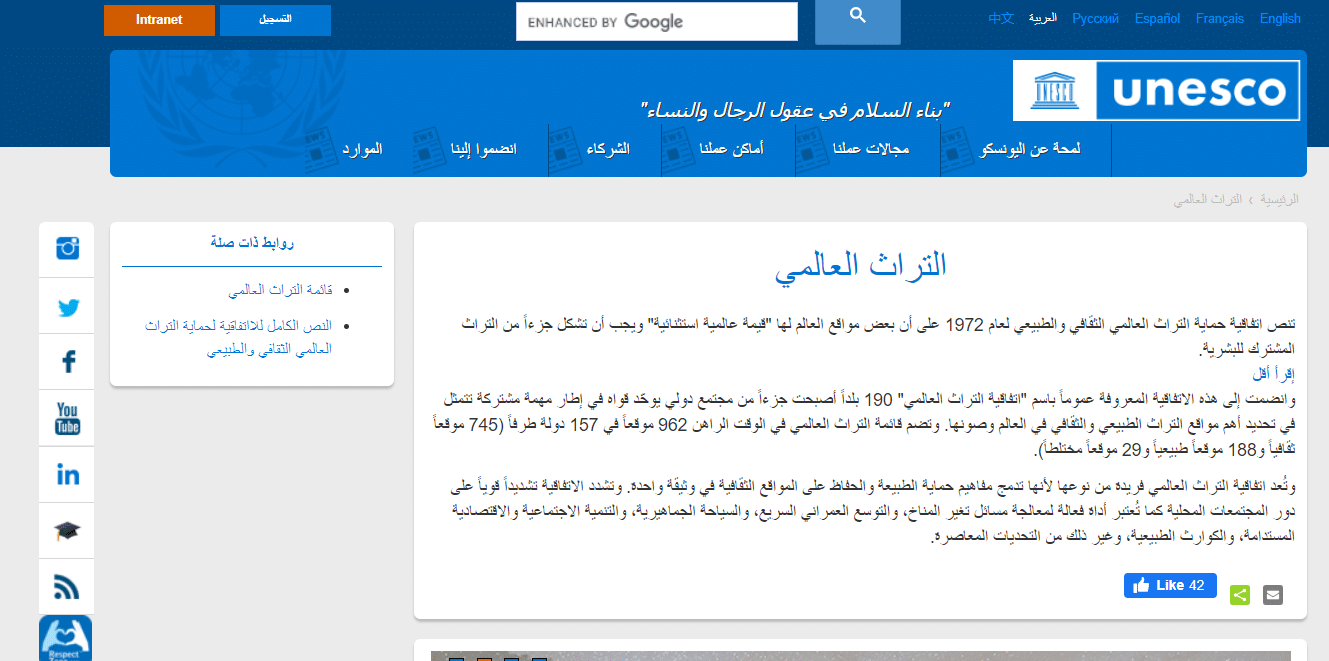Click the LinkedIn sidebar icon

pos(67,474)
